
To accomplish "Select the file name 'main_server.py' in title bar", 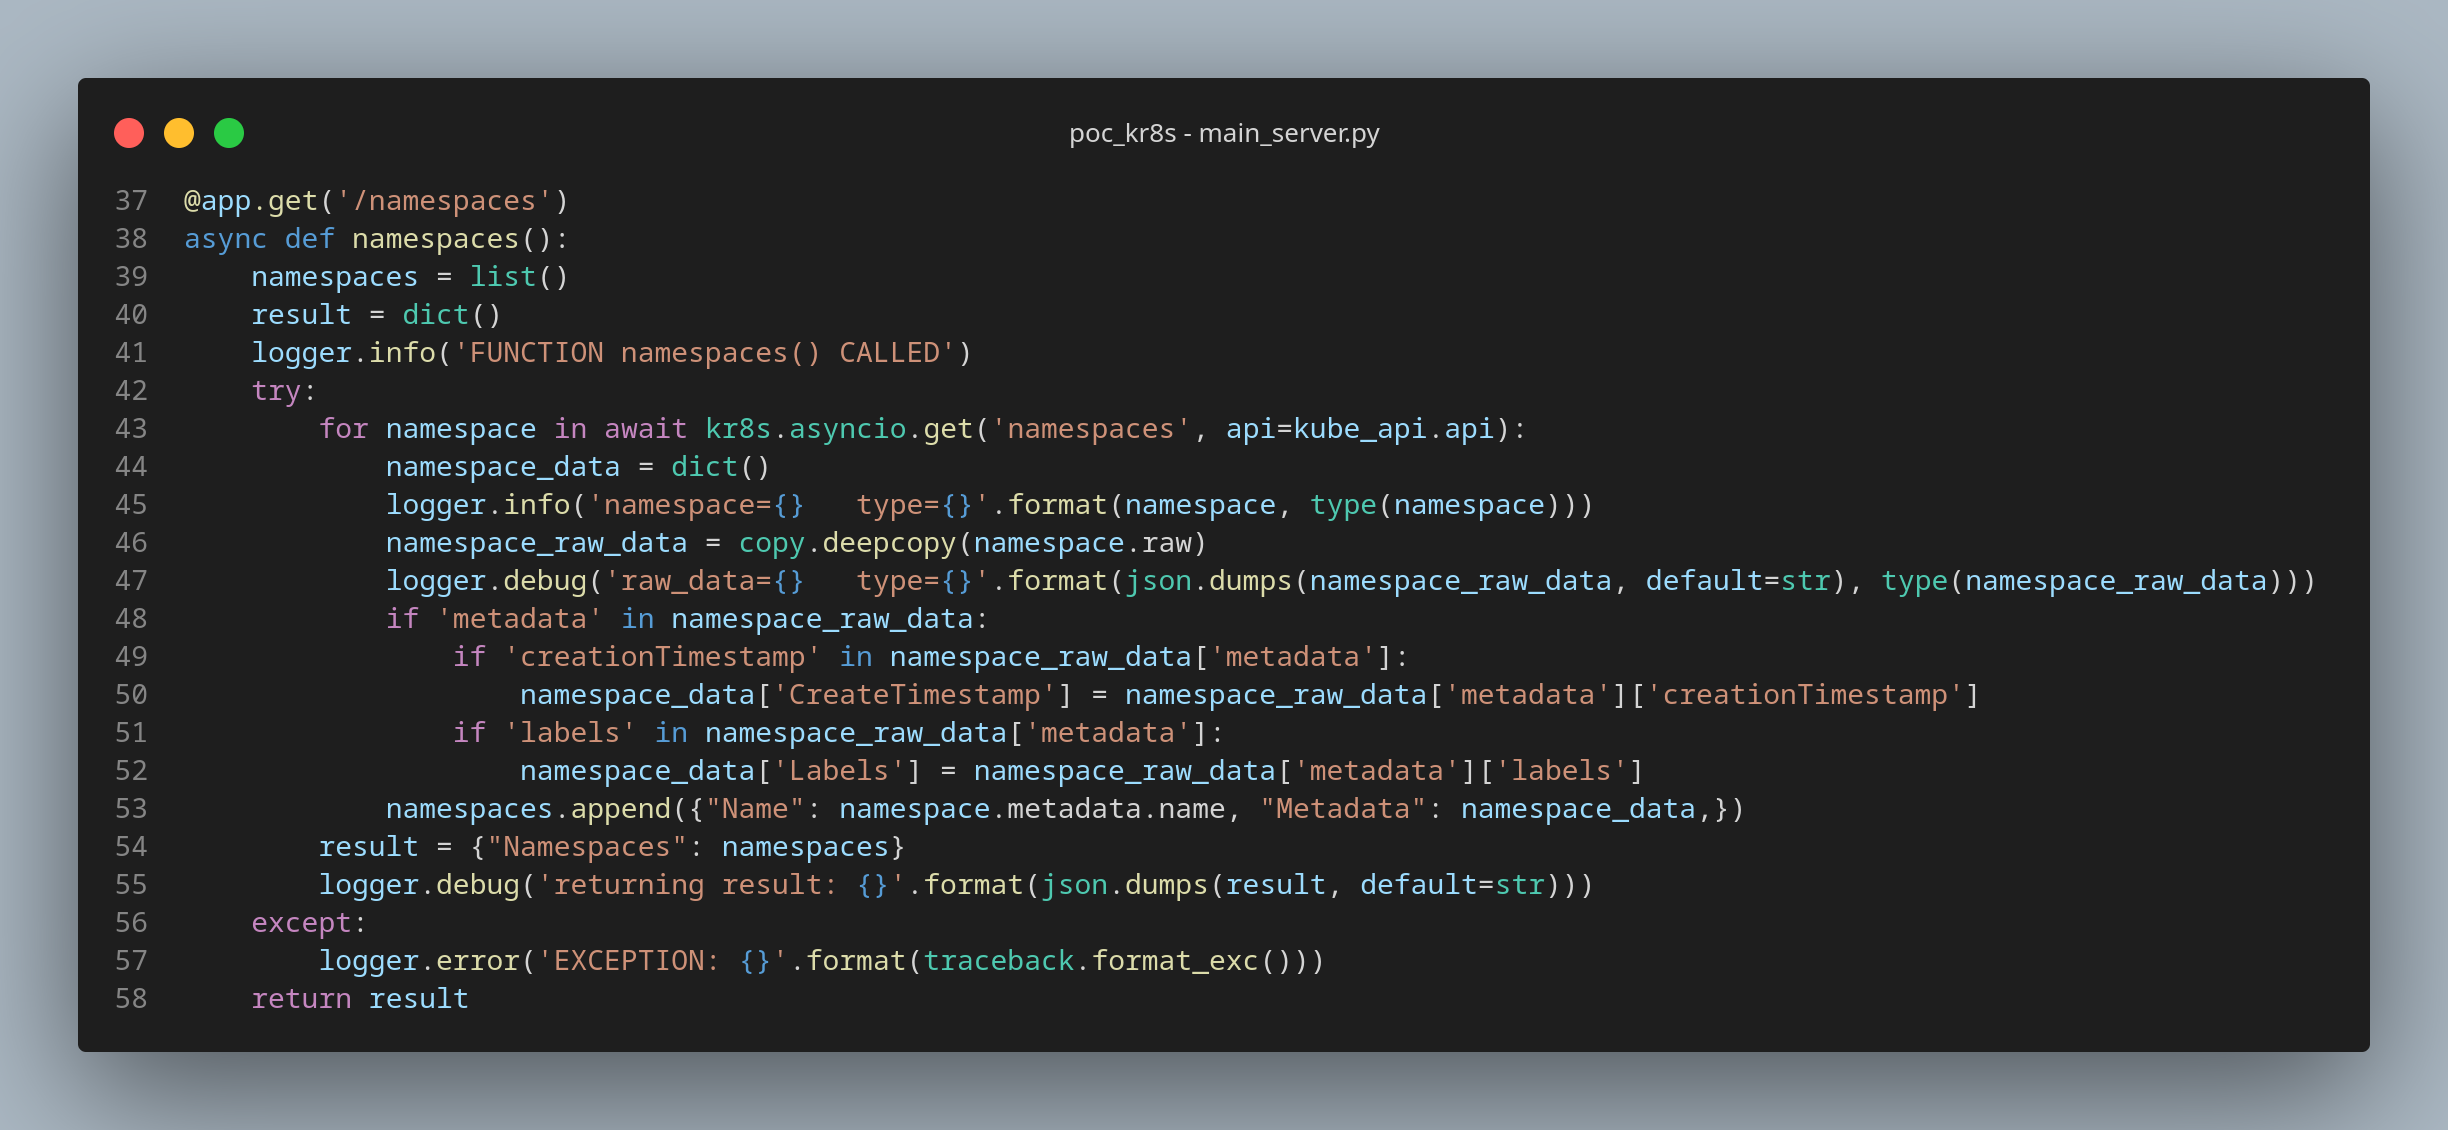I will tap(1311, 133).
